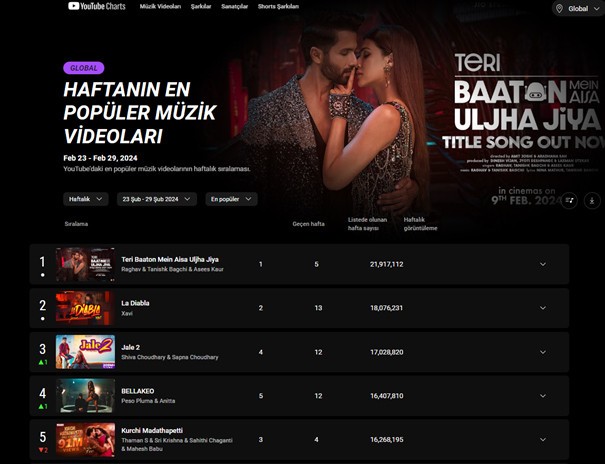Open the La Diabla song title
This screenshot has height=464, width=605.
pyautogui.click(x=135, y=303)
